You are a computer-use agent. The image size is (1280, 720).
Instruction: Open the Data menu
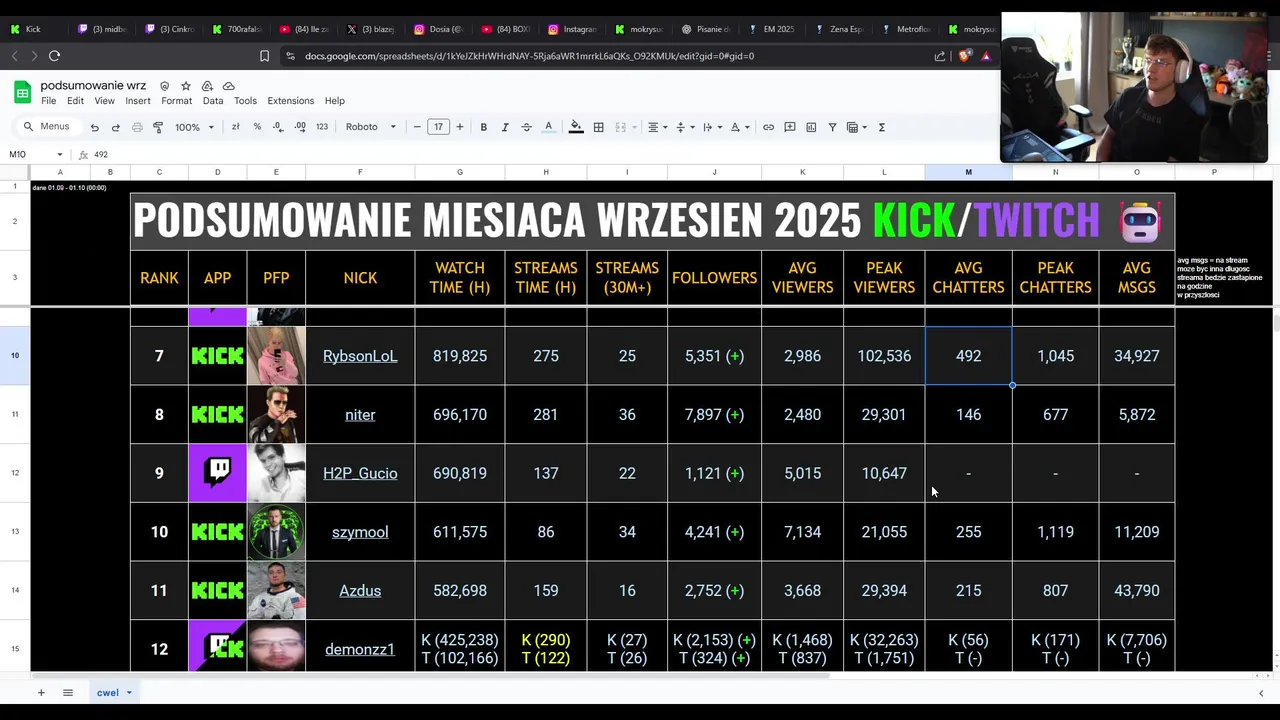[213, 101]
